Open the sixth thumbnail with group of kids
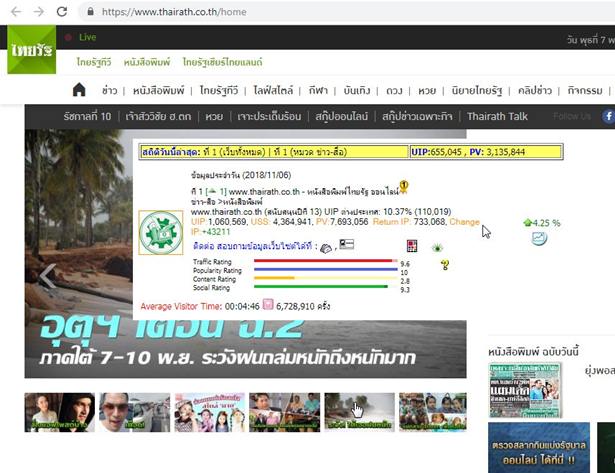The width and height of the screenshot is (615, 473). (x=433, y=412)
